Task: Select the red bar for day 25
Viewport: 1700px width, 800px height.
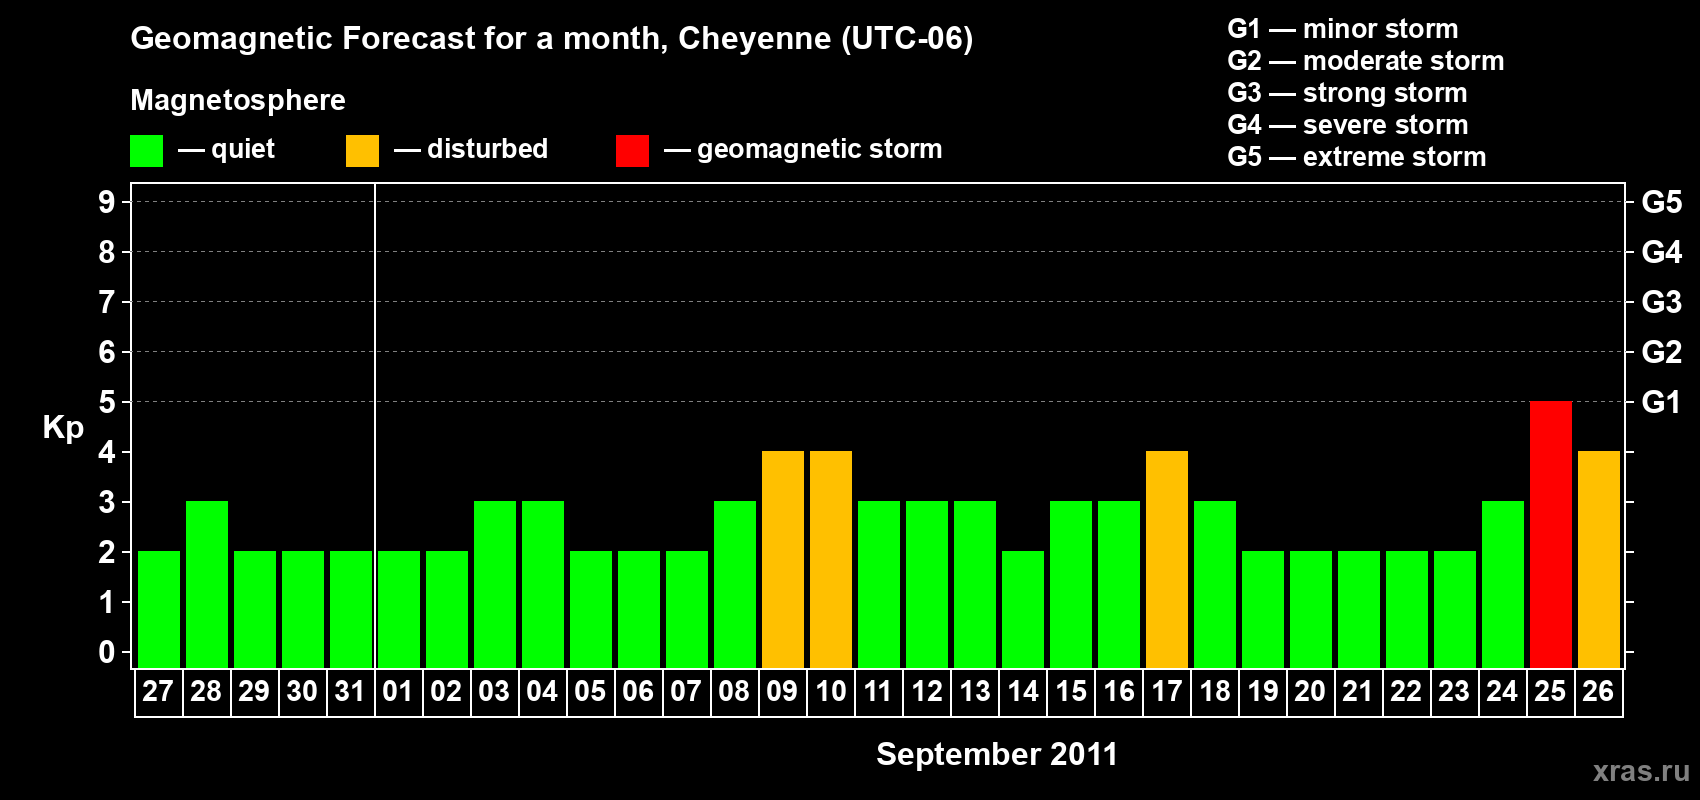Action: [1551, 535]
